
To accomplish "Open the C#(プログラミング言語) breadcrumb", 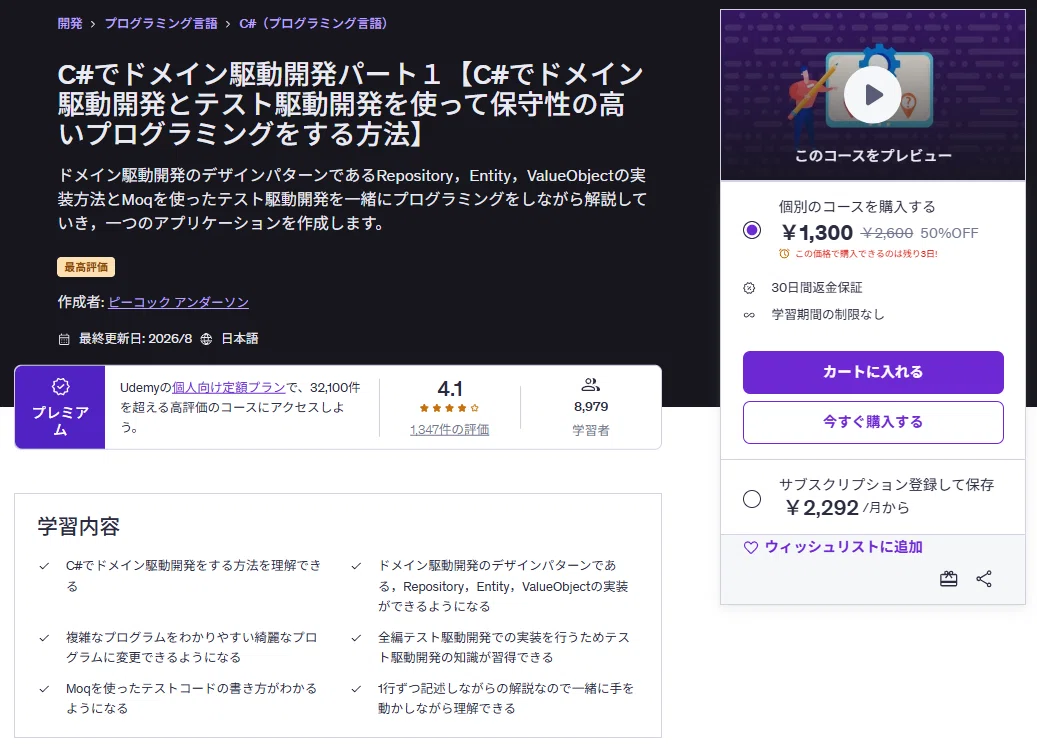I will (314, 24).
